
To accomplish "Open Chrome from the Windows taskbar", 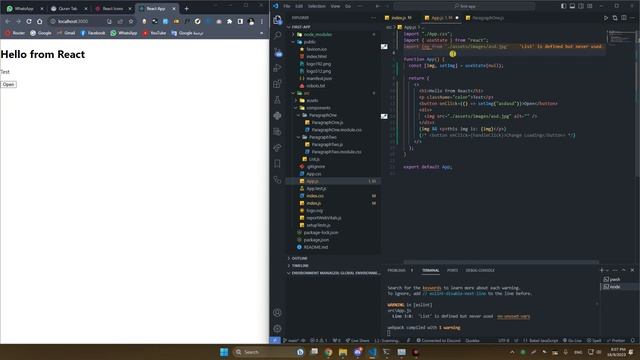I will [x=328, y=352].
